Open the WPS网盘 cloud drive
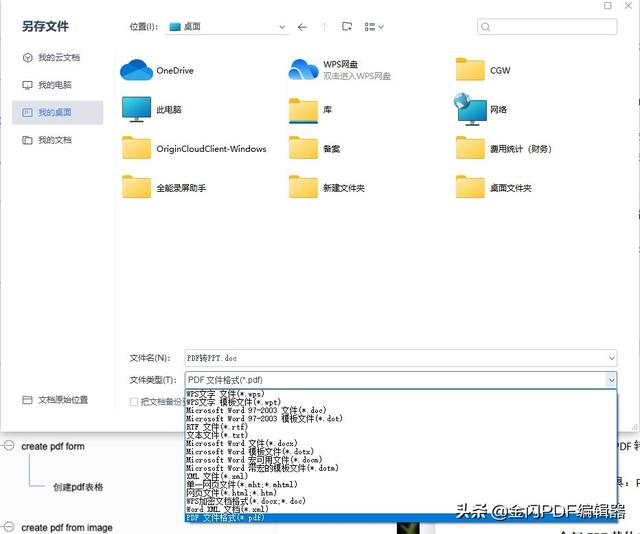The height and width of the screenshot is (534, 640). point(340,70)
